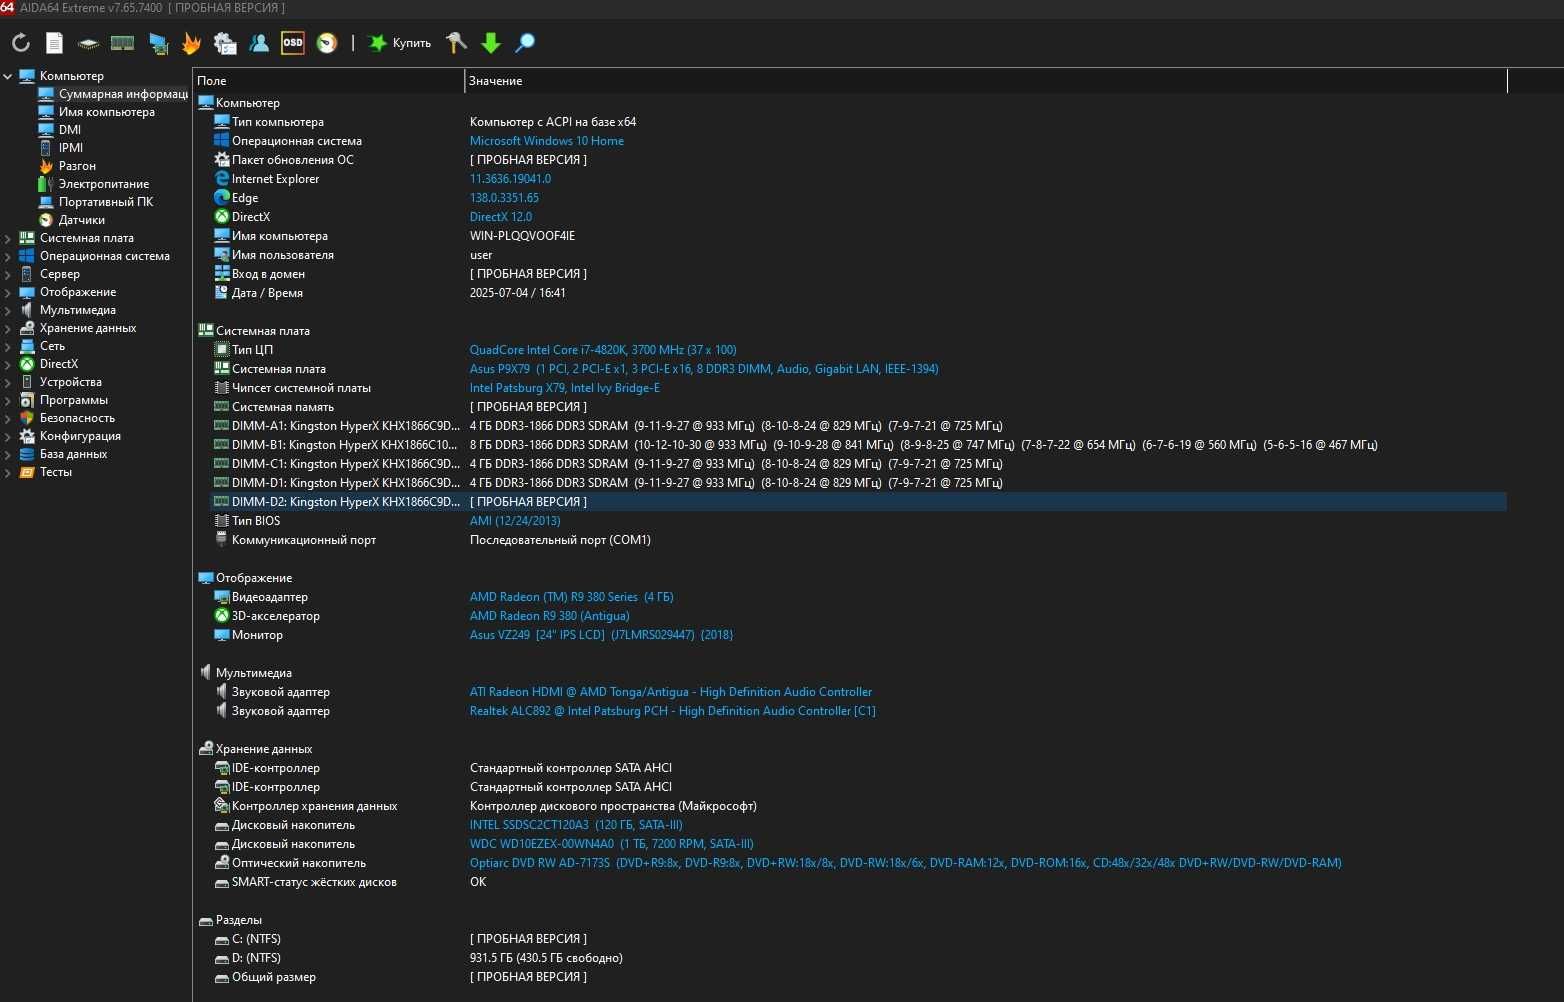Expand the Отображение tree node

8,292
